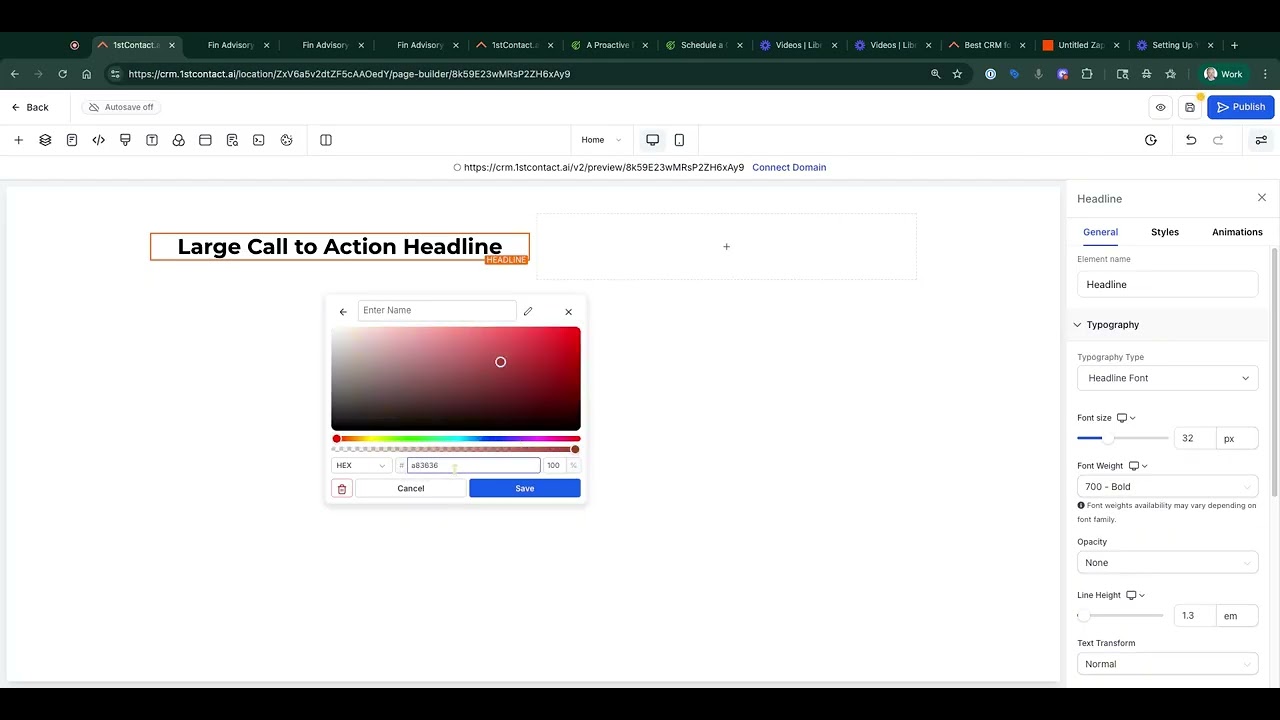Open the Opacity dropdown
Viewport: 1280px width, 720px height.
[1167, 562]
